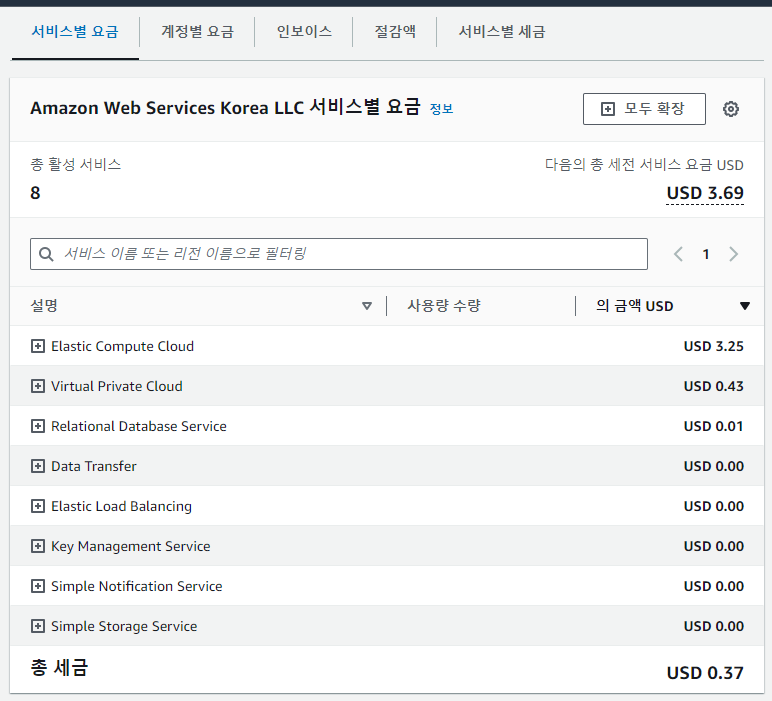
Task: Click the total pre-tax amount USD 3.69
Action: pyautogui.click(x=705, y=193)
